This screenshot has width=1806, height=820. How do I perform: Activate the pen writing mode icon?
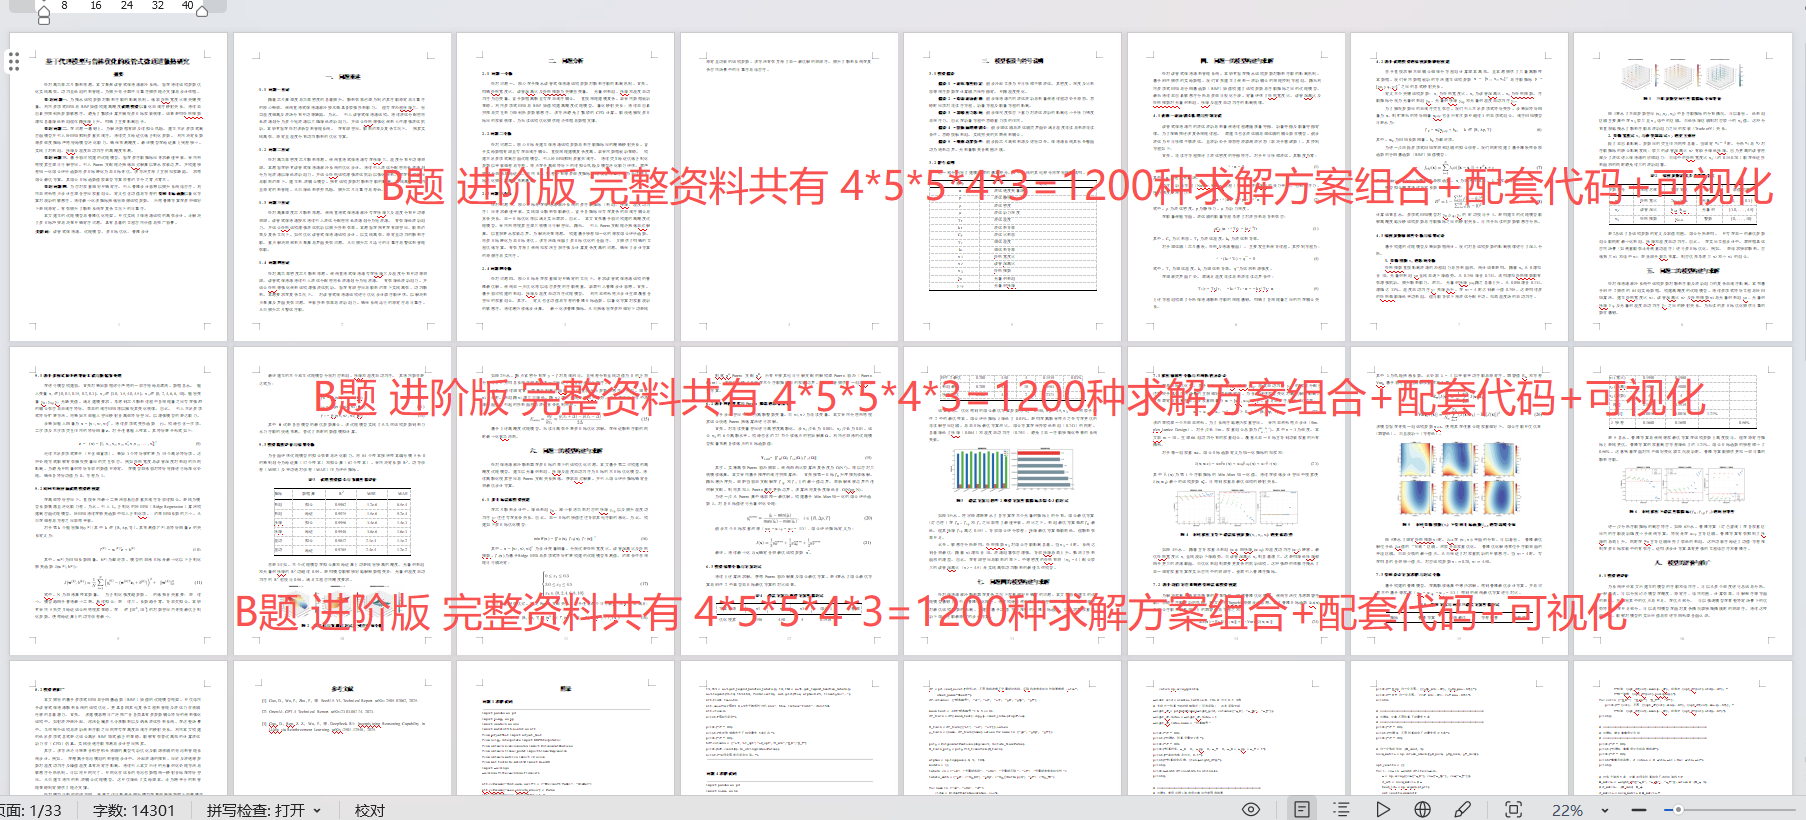pyautogui.click(x=1462, y=809)
